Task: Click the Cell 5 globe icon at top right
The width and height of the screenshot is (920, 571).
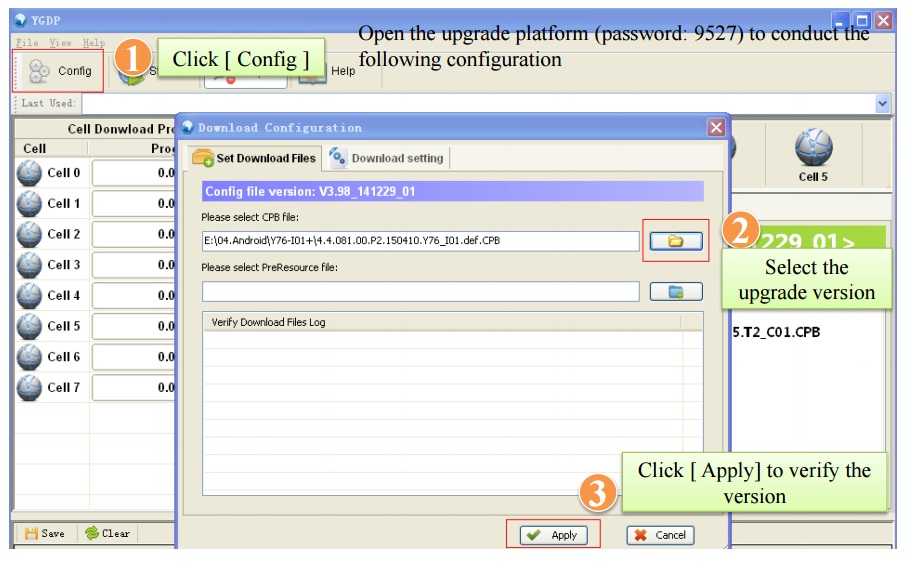Action: tap(813, 150)
